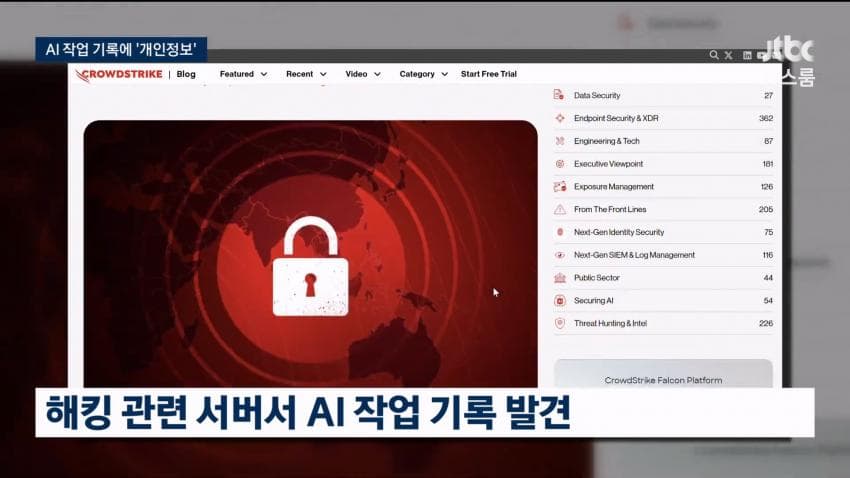Open the LinkedIn social icon
The width and height of the screenshot is (850, 478).
(x=747, y=55)
